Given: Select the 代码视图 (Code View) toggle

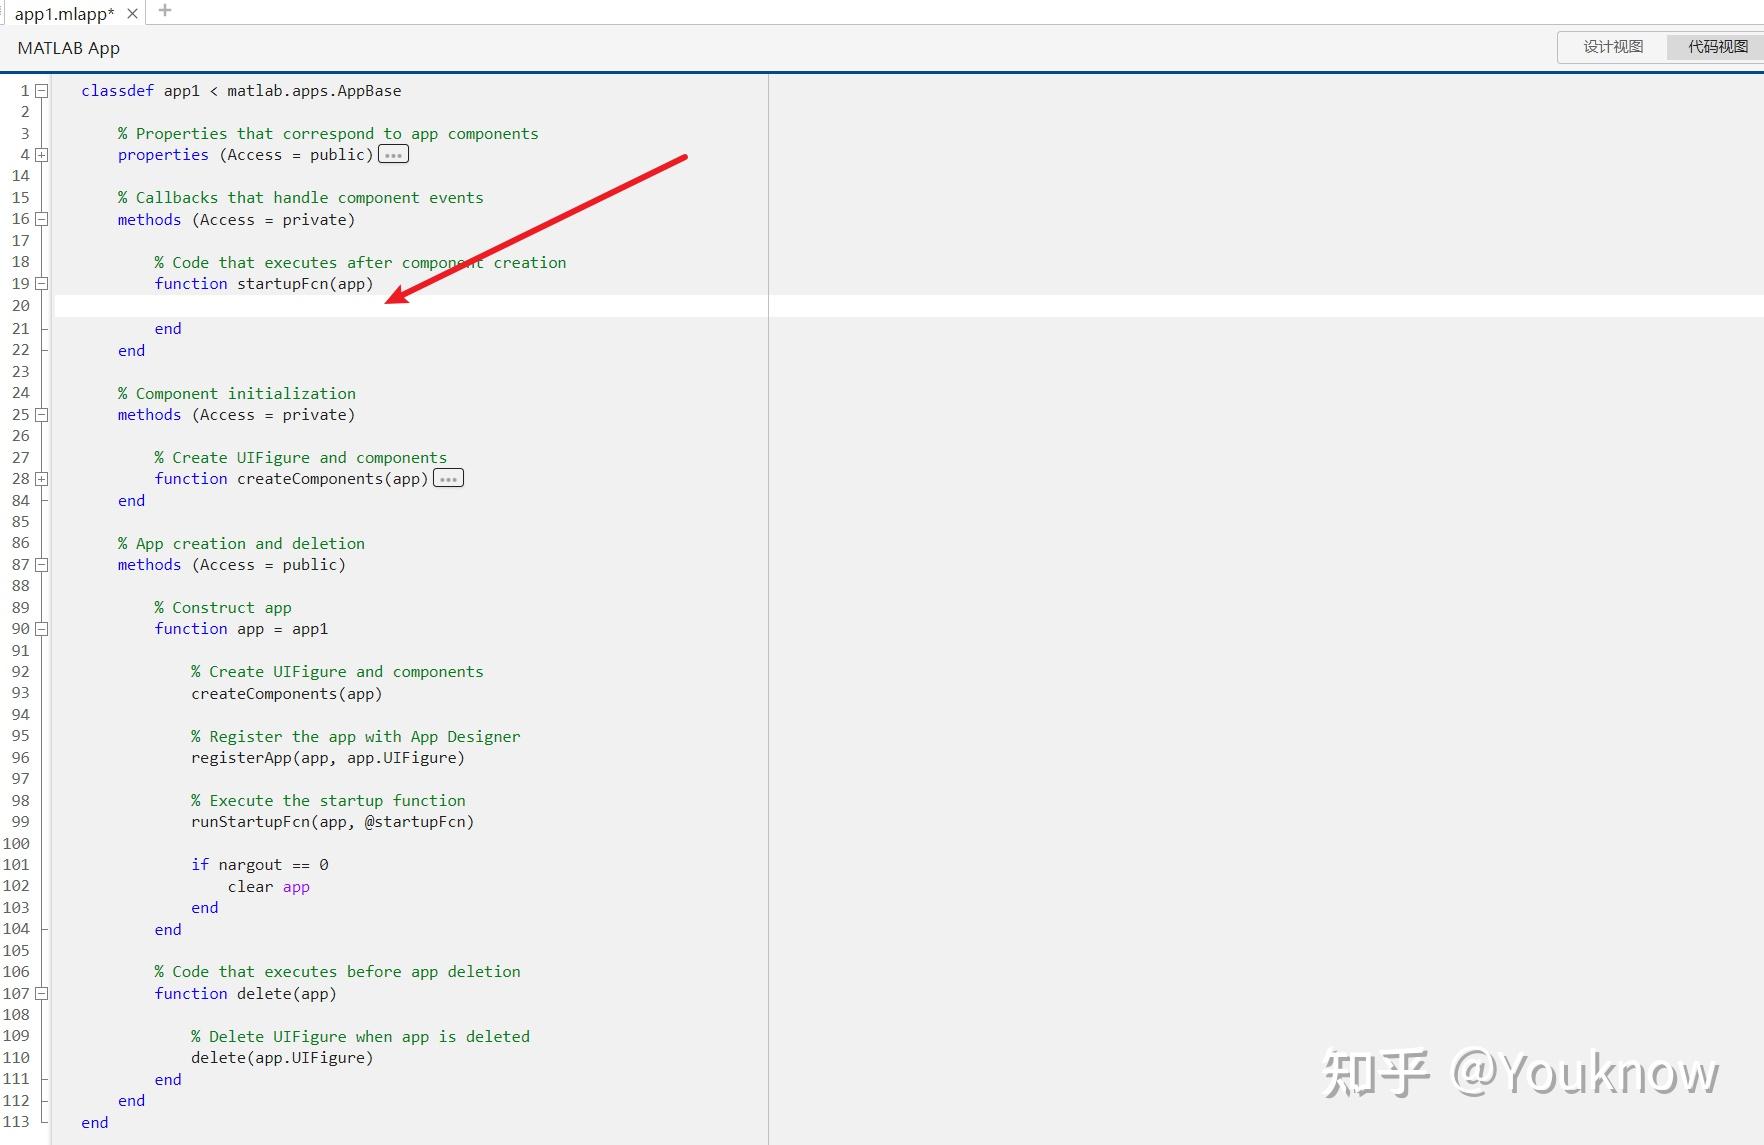Looking at the screenshot, I should (1714, 46).
